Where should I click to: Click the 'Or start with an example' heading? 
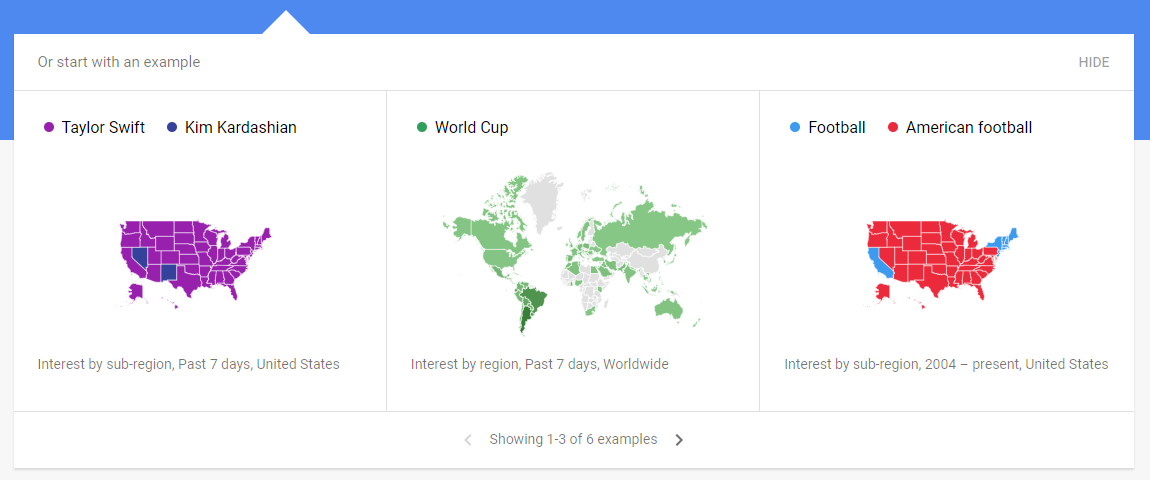119,62
